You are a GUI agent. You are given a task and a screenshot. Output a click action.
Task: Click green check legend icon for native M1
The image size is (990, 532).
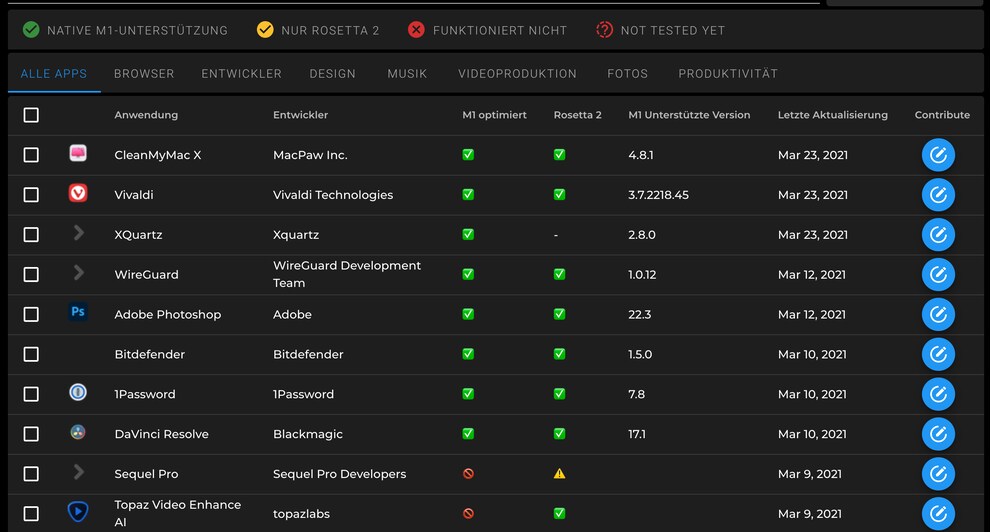pyautogui.click(x=30, y=30)
